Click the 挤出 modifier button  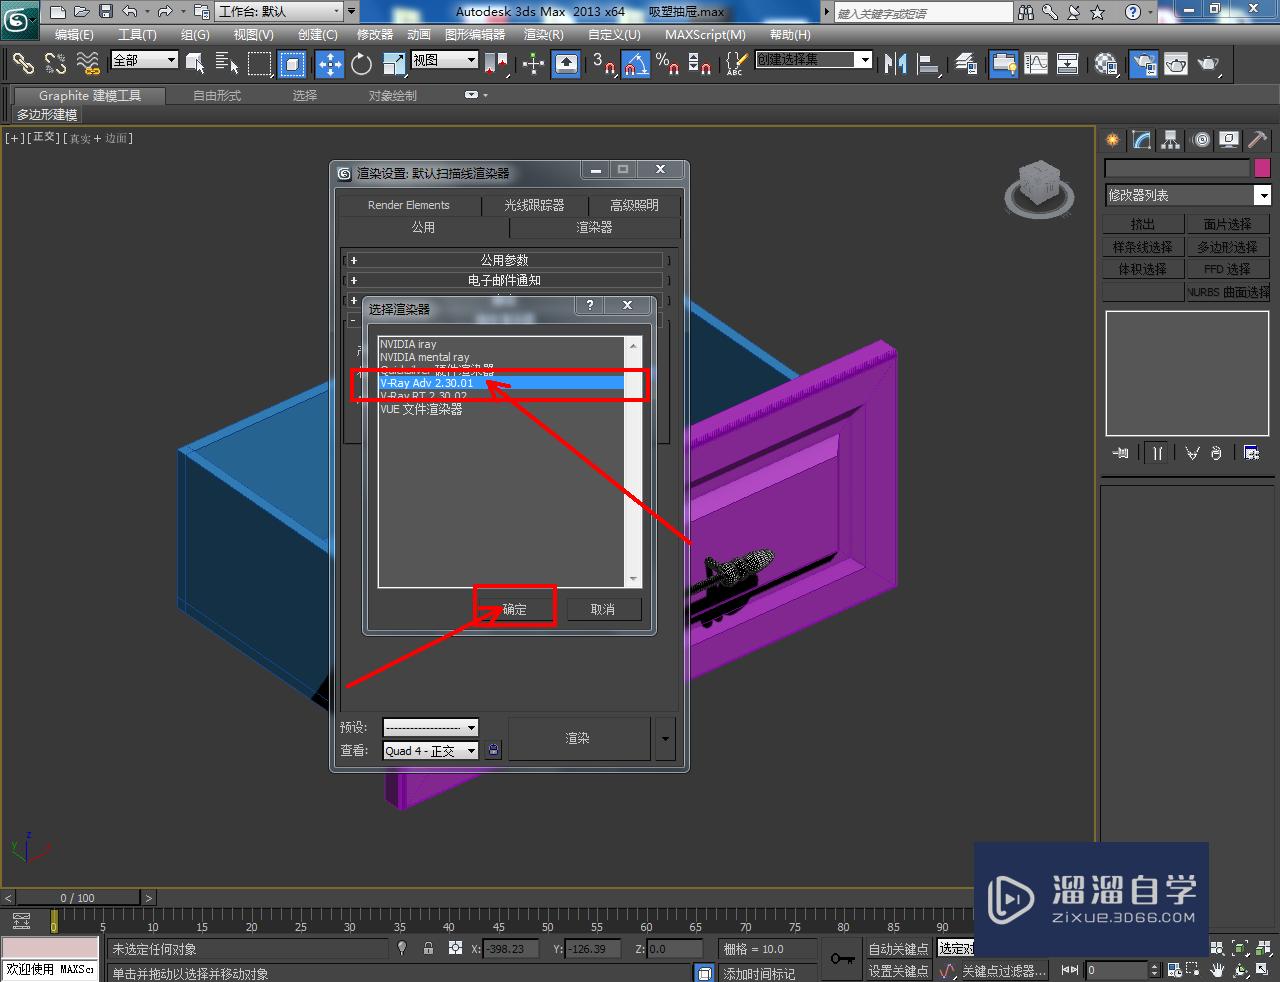tap(1143, 224)
